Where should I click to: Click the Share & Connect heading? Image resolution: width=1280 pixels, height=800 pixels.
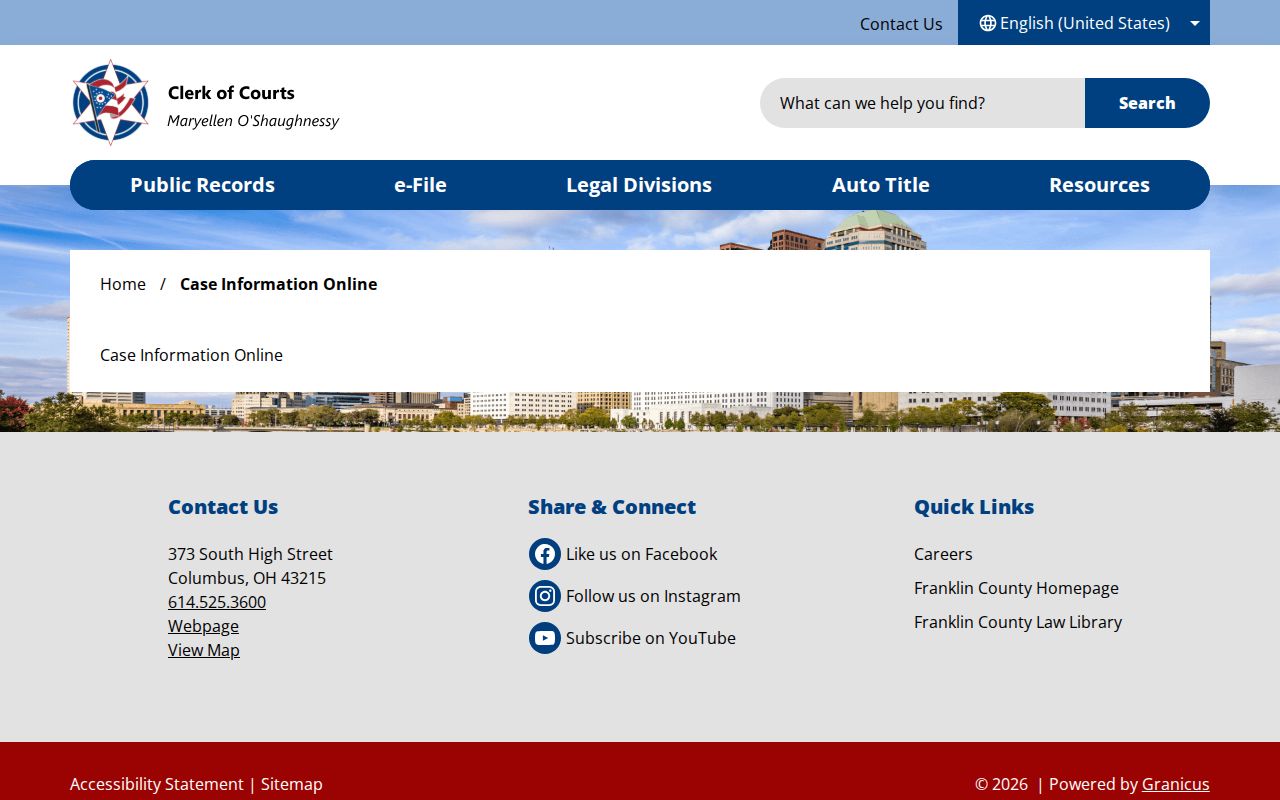[612, 507]
